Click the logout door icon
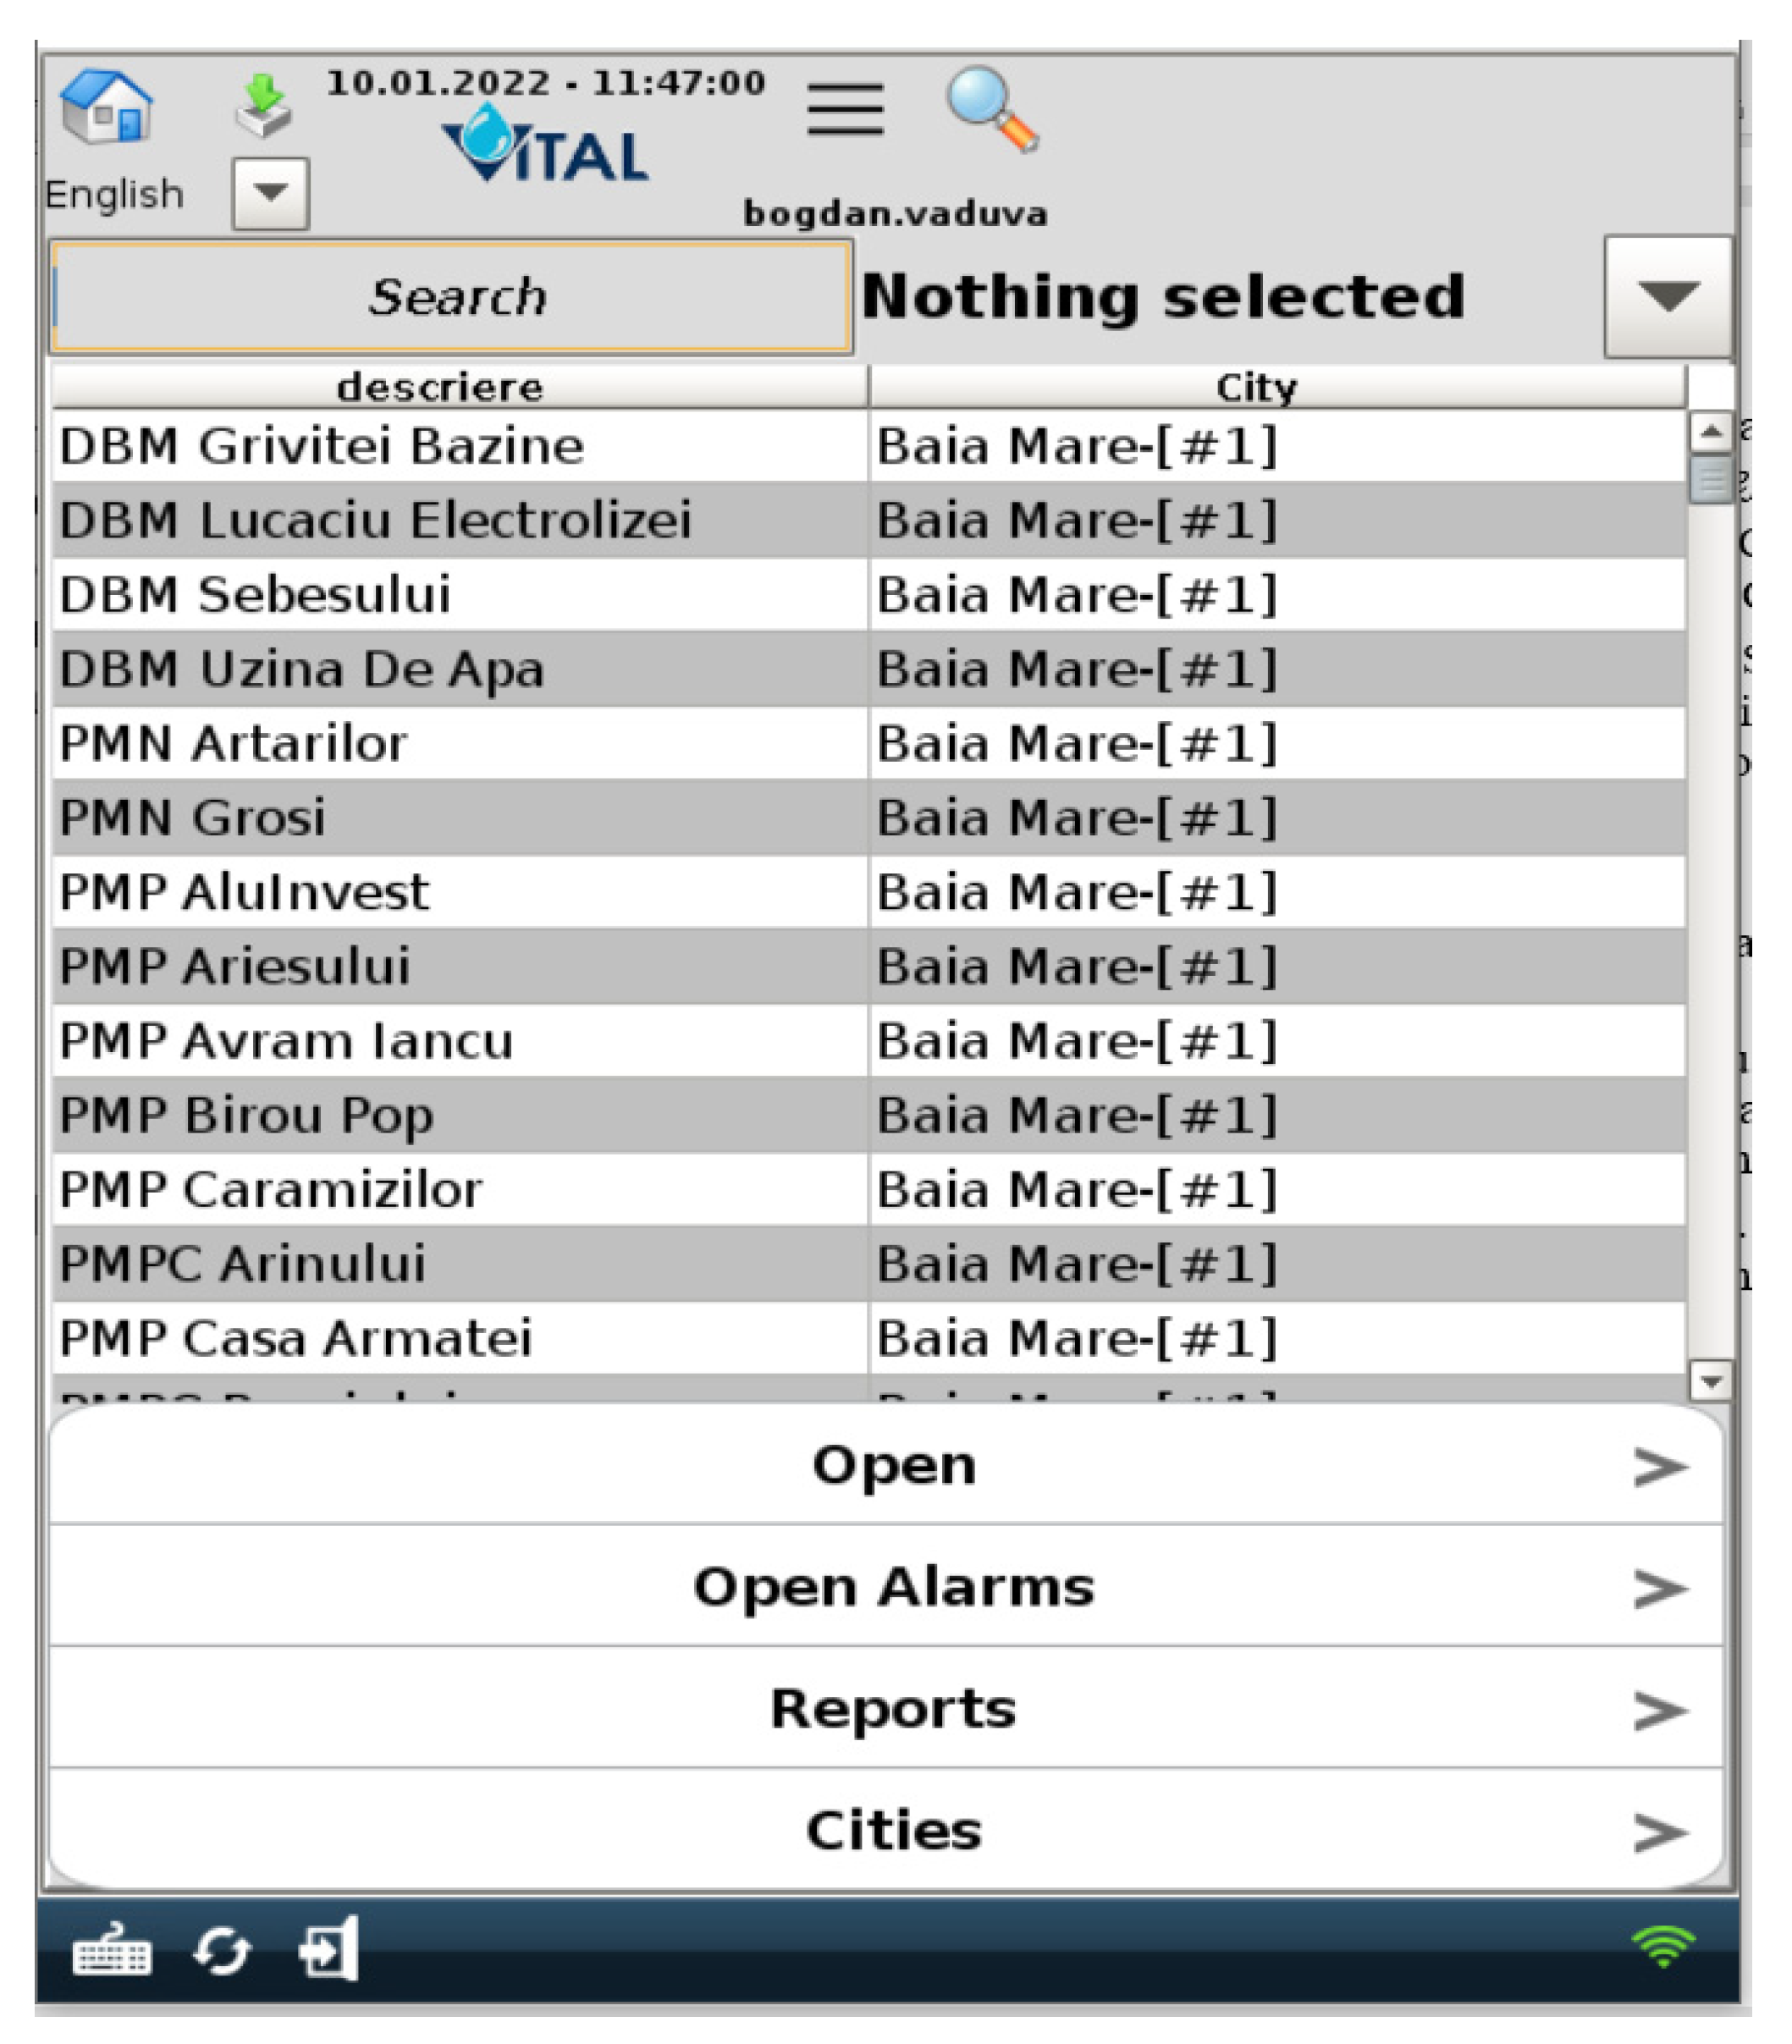The width and height of the screenshot is (1792, 2044). pyautogui.click(x=330, y=1949)
